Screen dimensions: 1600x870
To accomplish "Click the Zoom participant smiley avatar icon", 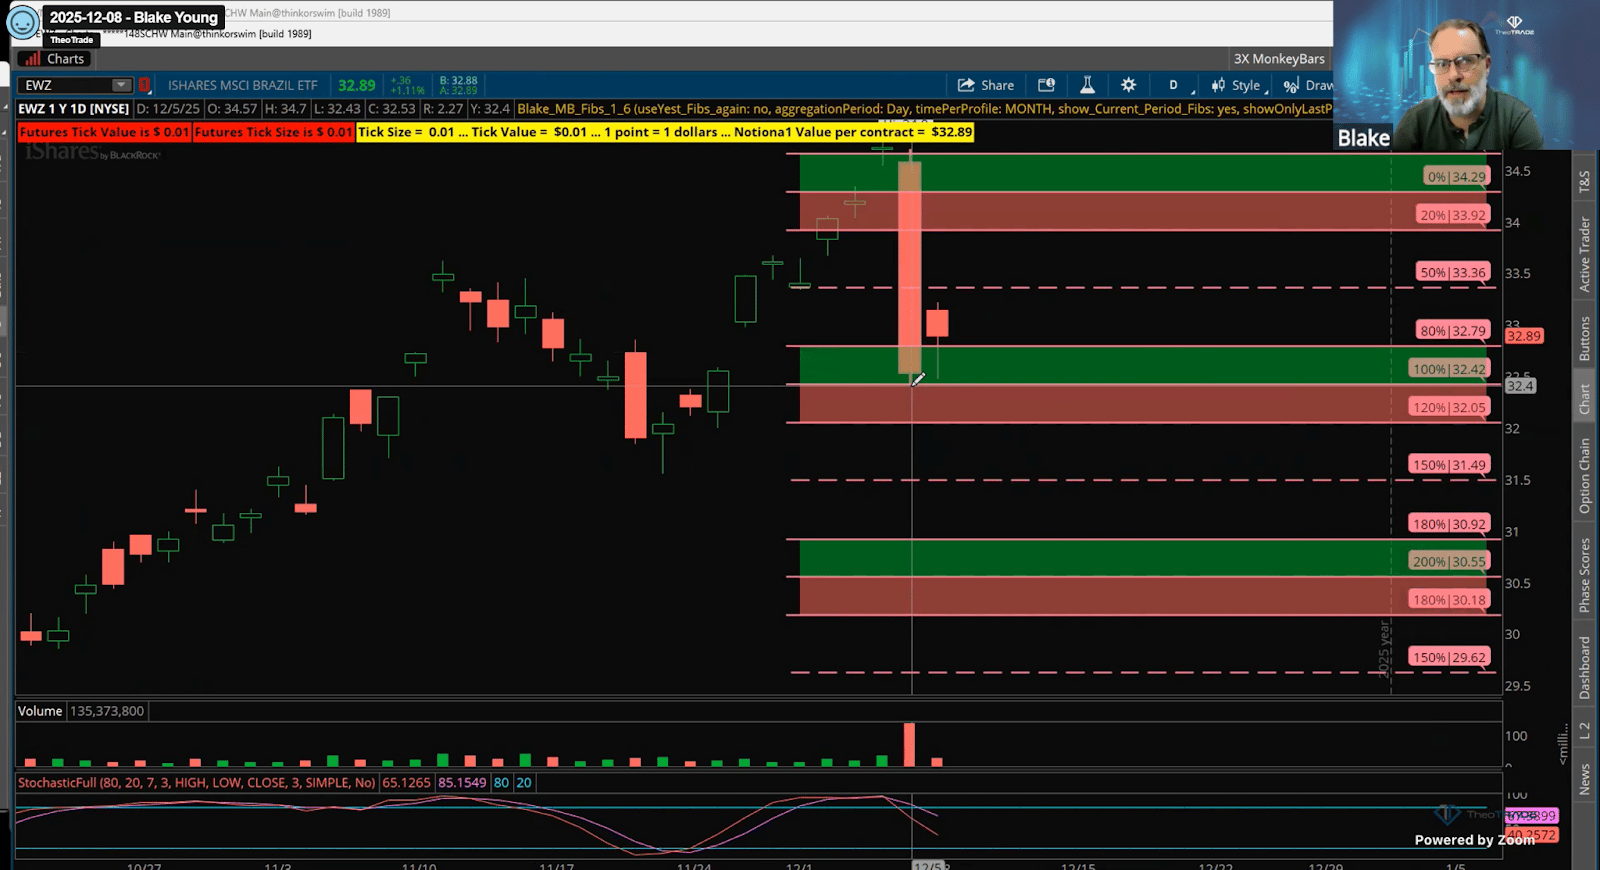I will pyautogui.click(x=23, y=21).
